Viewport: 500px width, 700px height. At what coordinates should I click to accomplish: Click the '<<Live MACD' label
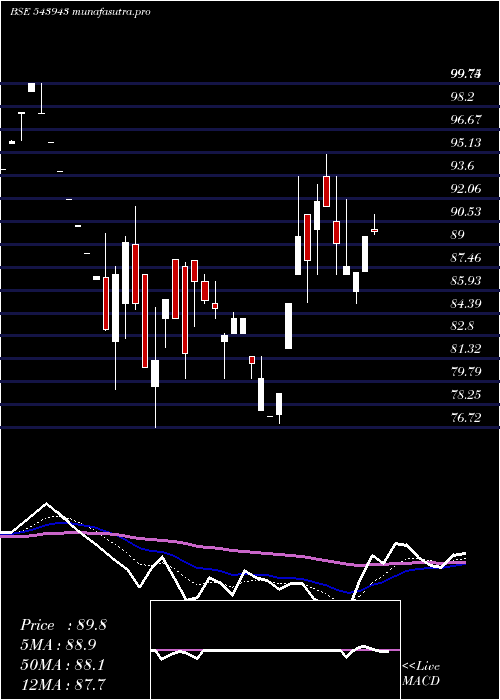pyautogui.click(x=421, y=674)
